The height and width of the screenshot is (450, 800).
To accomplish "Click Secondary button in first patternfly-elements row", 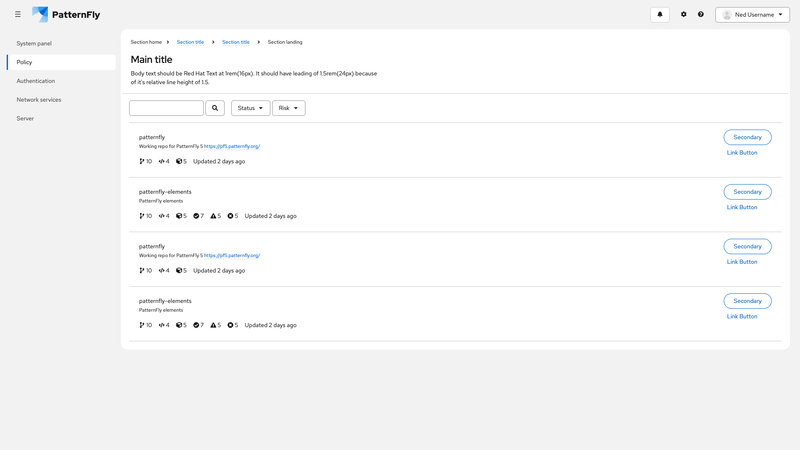I will [747, 192].
